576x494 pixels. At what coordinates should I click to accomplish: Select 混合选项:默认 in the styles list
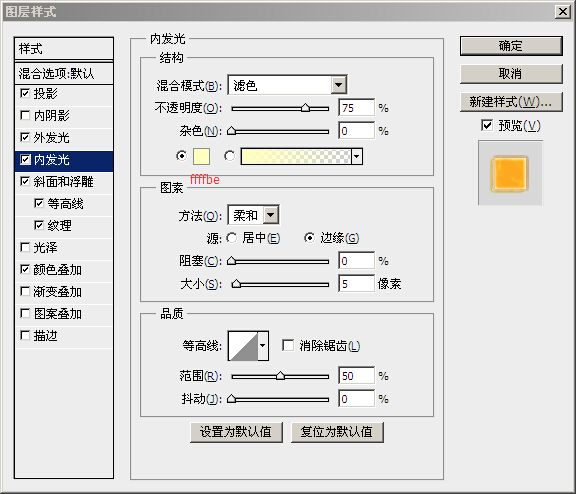[x=64, y=73]
